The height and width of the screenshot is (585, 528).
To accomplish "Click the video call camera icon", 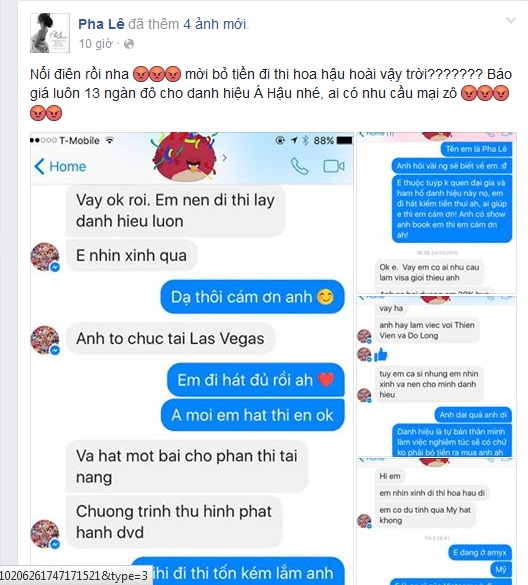I will coord(334,166).
